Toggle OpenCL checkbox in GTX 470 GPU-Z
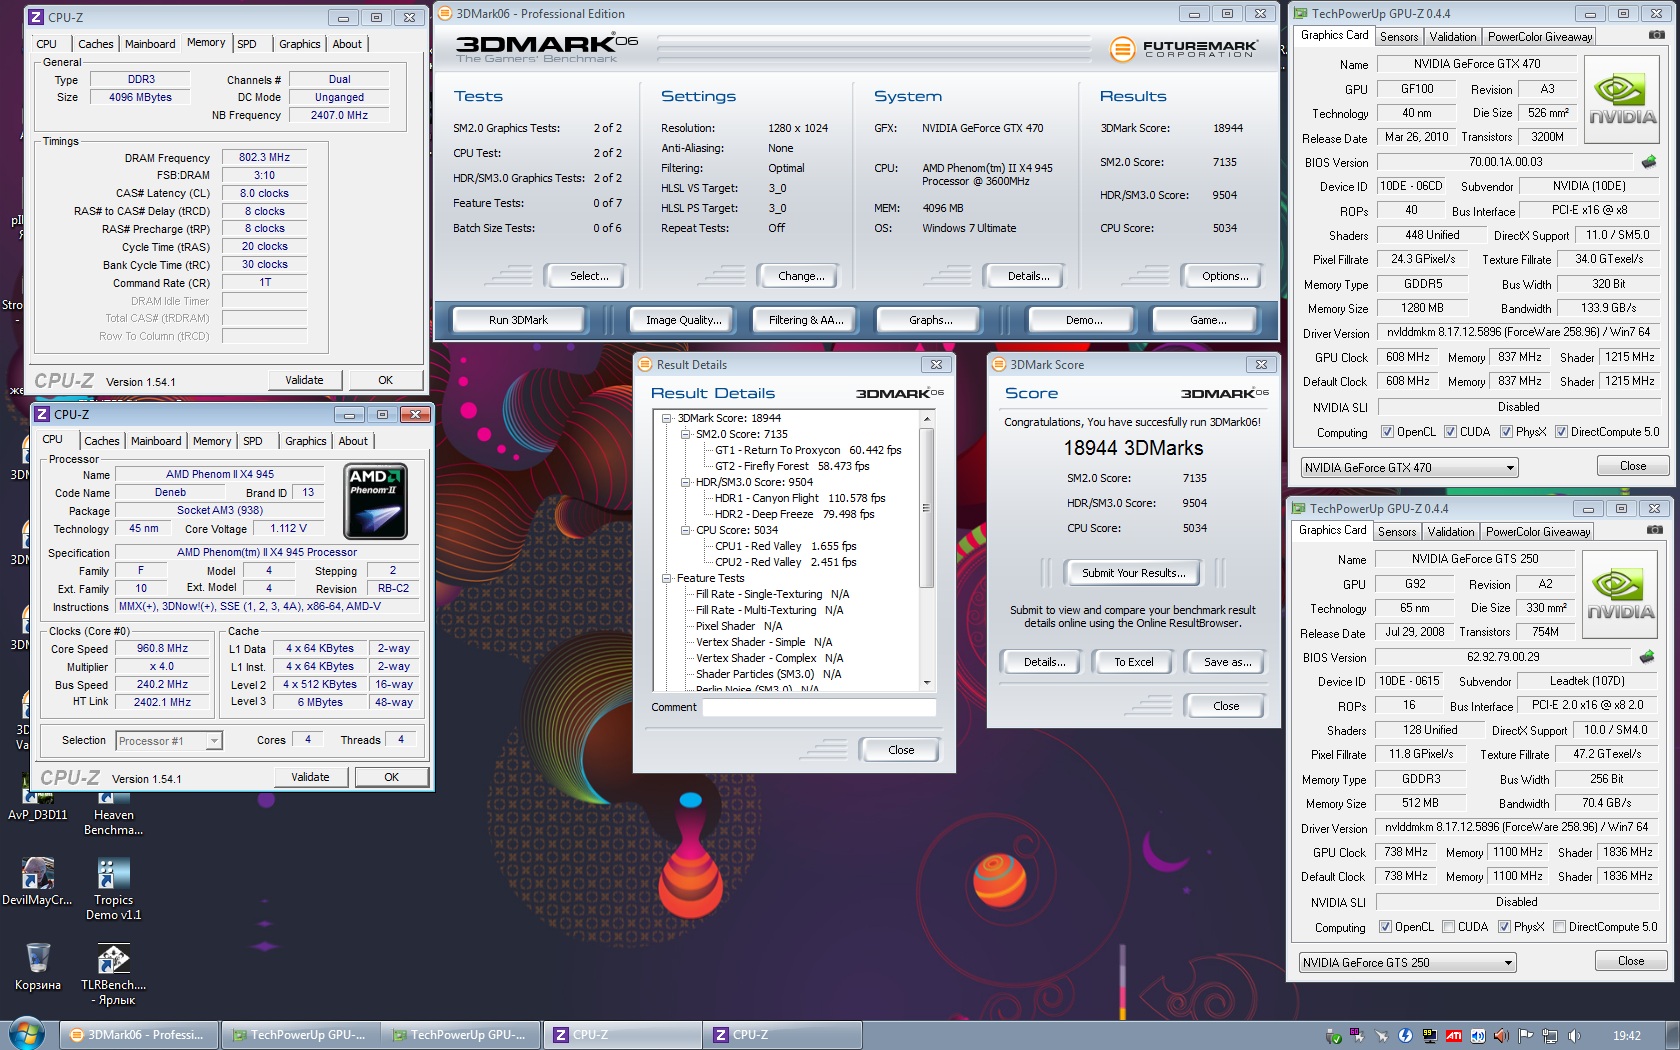This screenshot has height=1050, width=1680. click(1387, 432)
